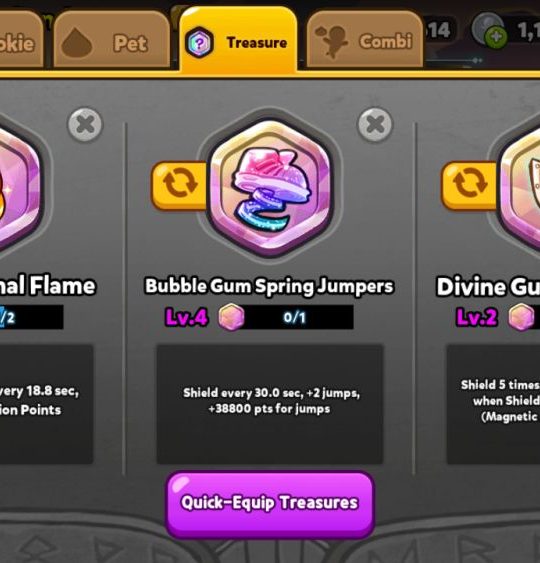The height and width of the screenshot is (563, 540).
Task: Swap the Divine Guard treasure with the refresh icon
Action: point(470,184)
